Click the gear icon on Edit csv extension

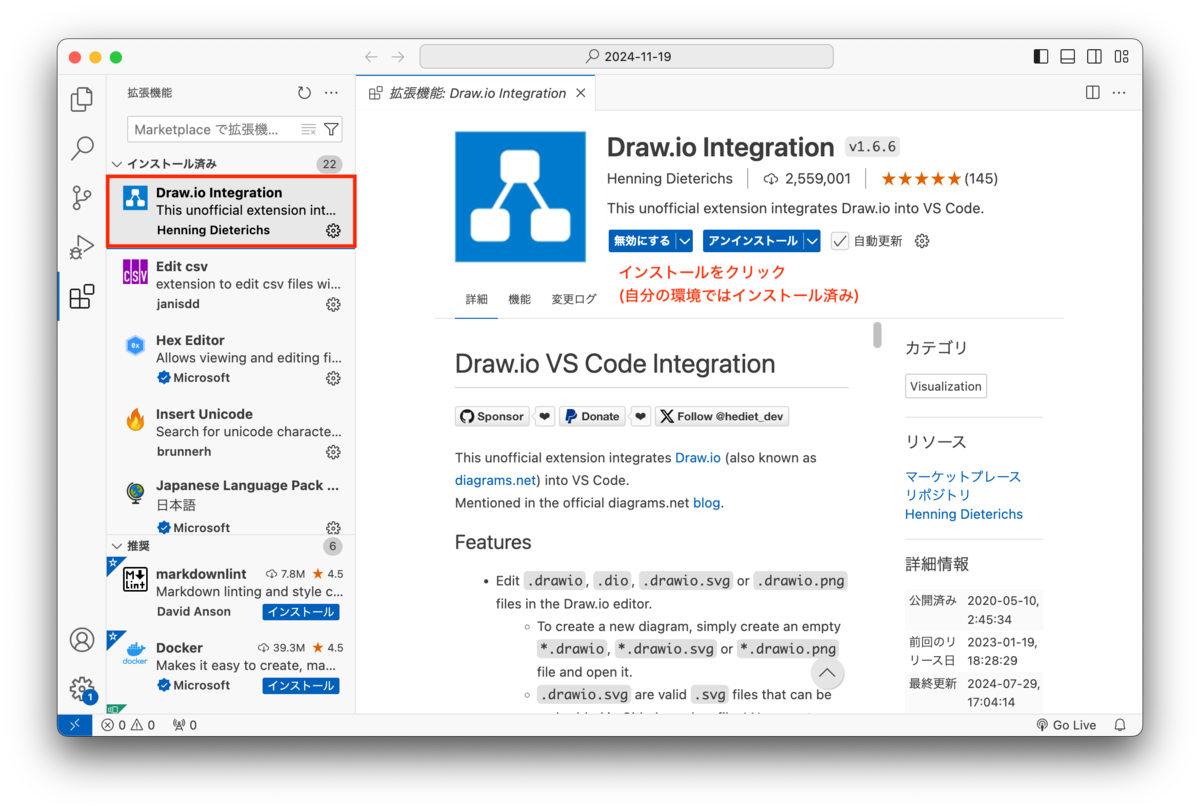pyautogui.click(x=333, y=305)
